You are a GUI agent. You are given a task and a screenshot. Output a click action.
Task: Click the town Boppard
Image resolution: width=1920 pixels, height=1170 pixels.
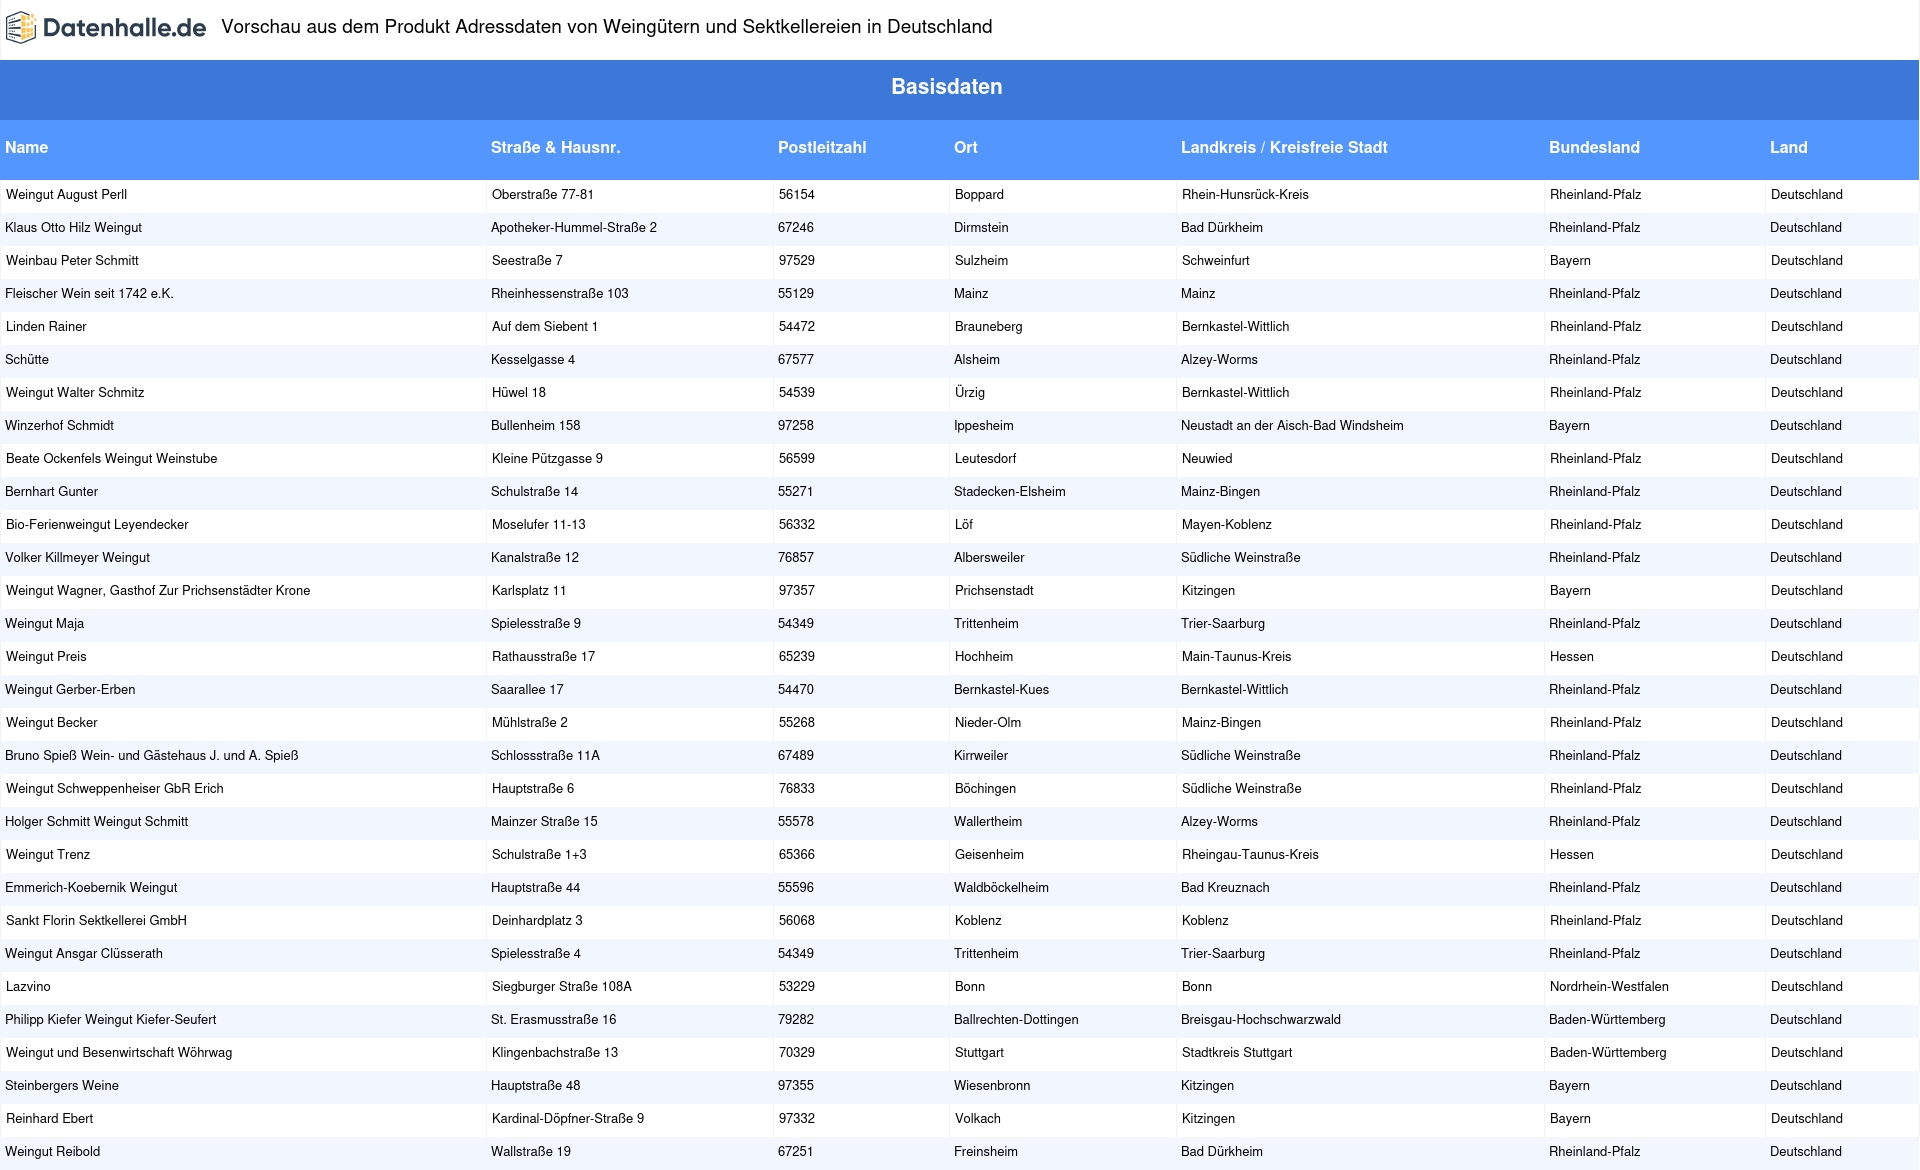click(x=979, y=195)
